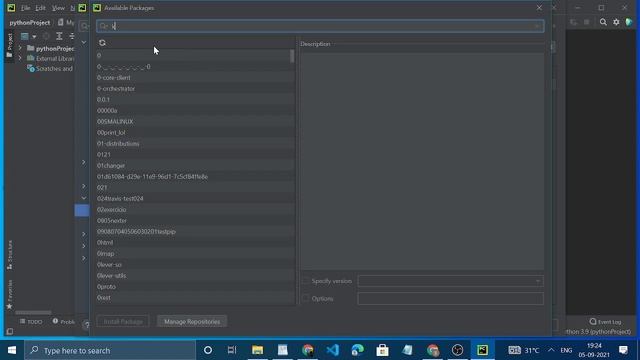
Task: Select the 00SMALINUX package row
Action: tap(196, 122)
